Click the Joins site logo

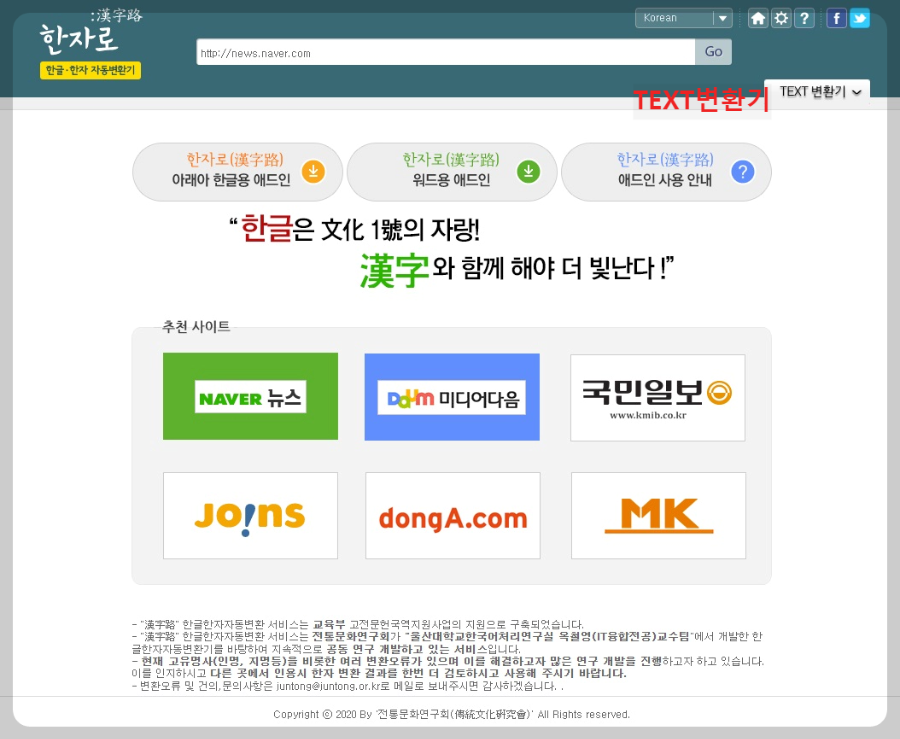tap(250, 515)
